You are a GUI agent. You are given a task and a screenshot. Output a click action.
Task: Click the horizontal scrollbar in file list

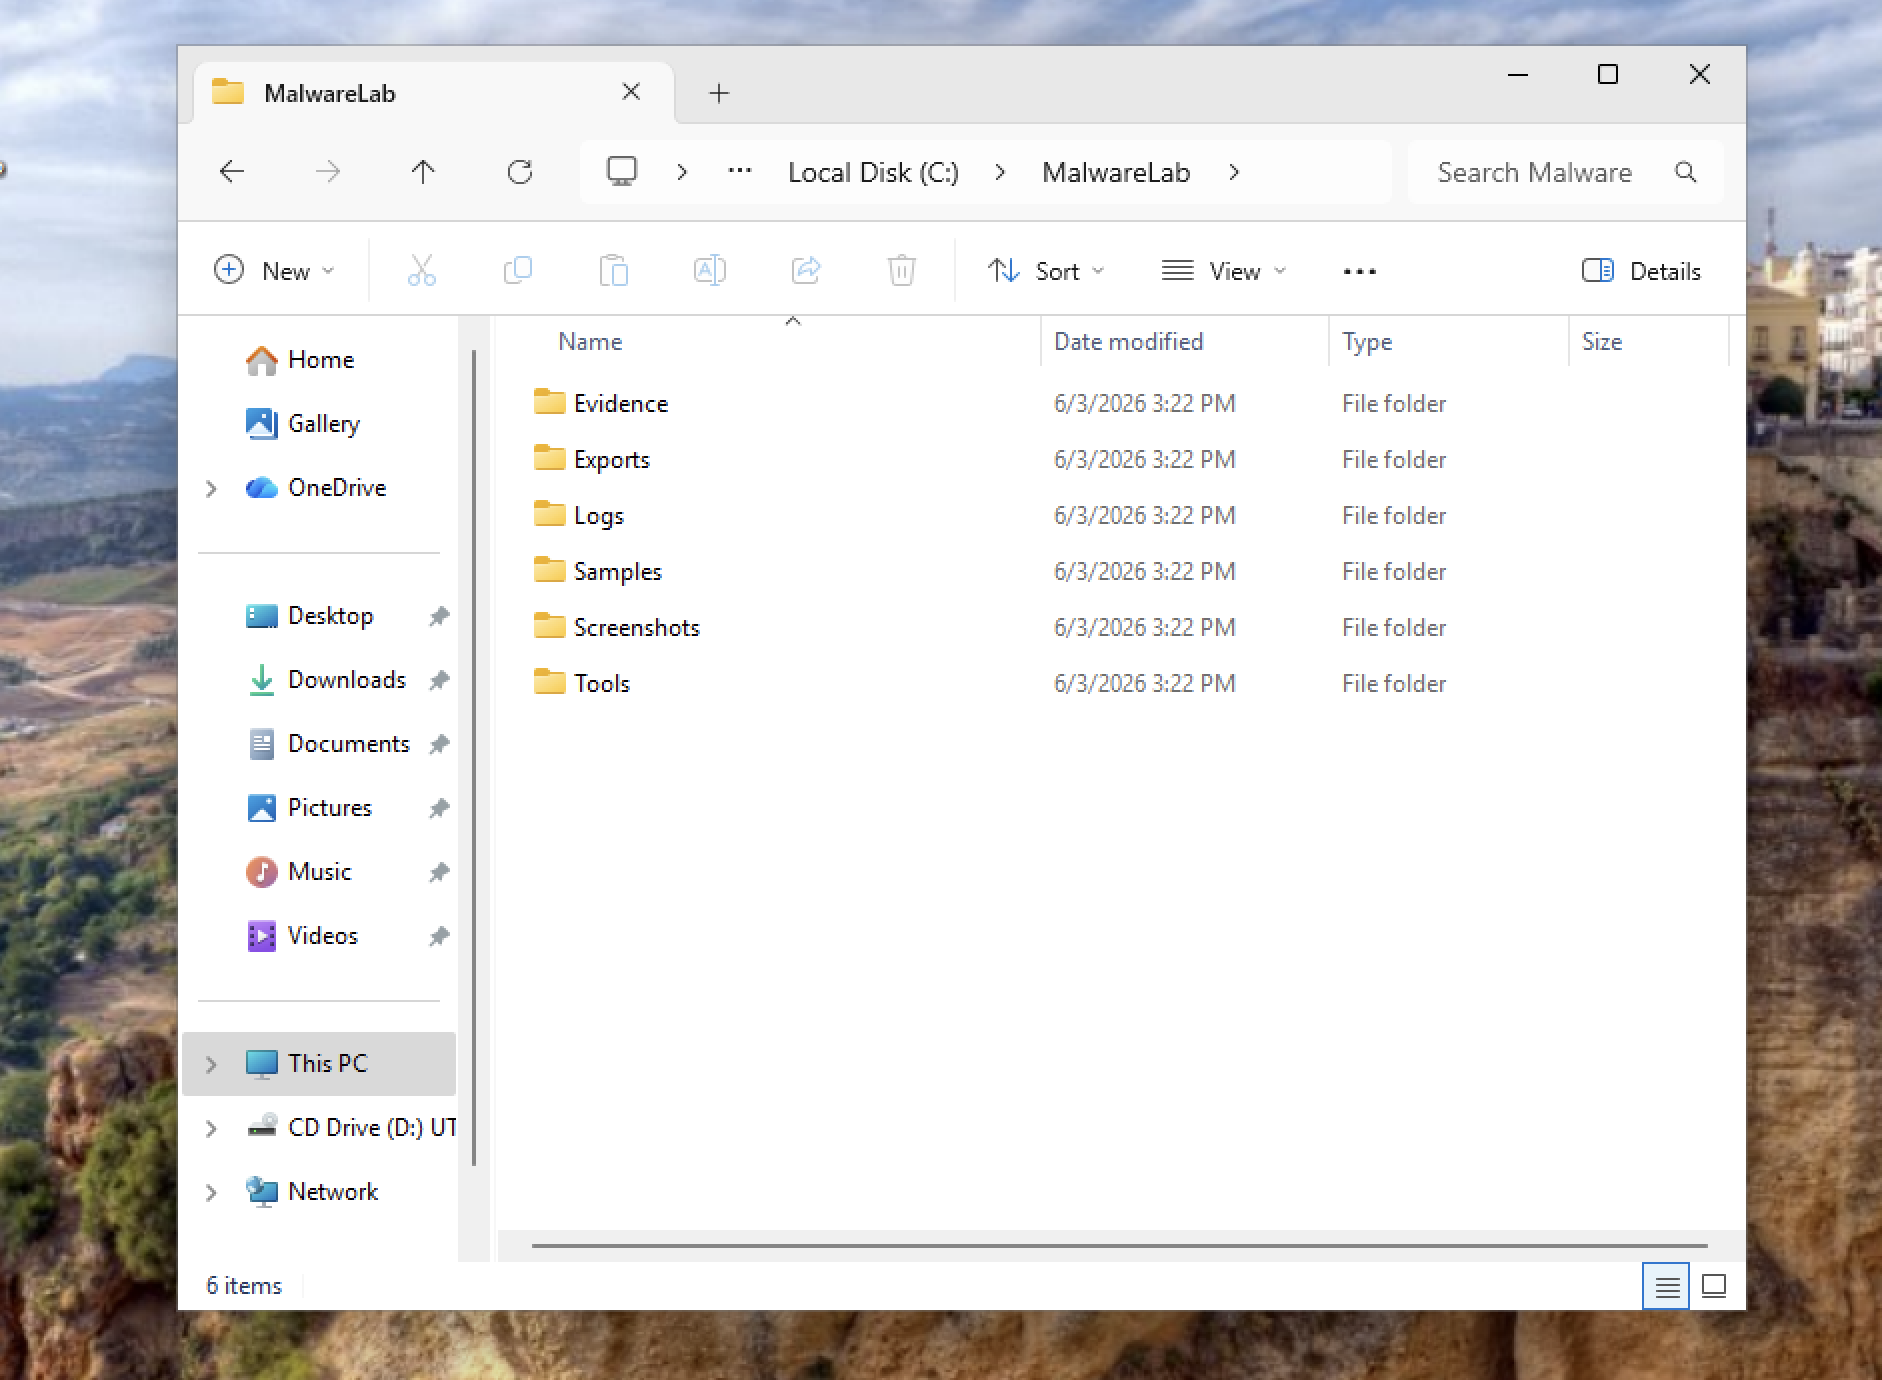[x=1119, y=1246]
